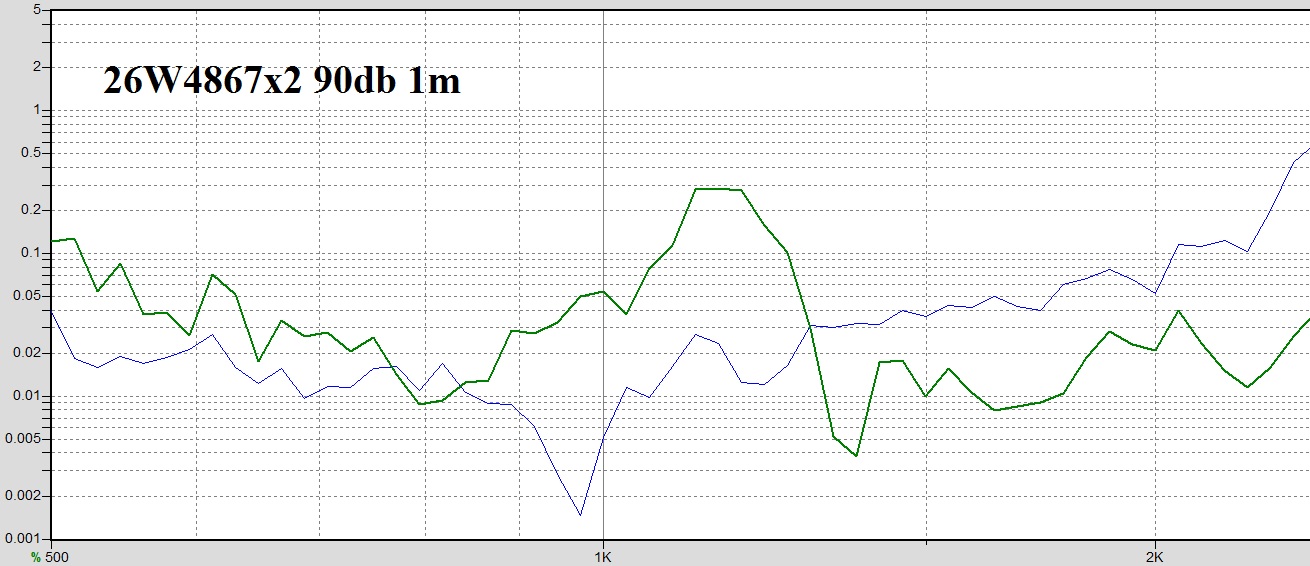
Task: Click the green curve's peak near 0.2
Action: (x=718, y=189)
